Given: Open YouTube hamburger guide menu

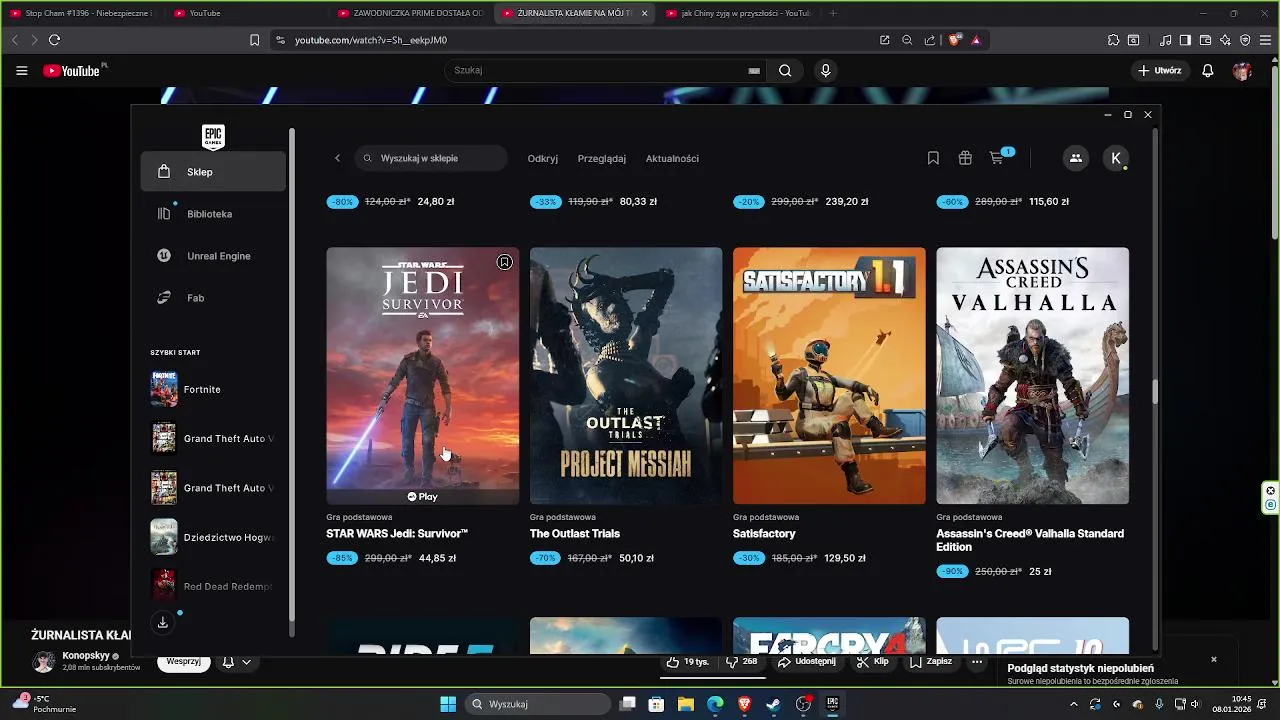Looking at the screenshot, I should point(22,70).
